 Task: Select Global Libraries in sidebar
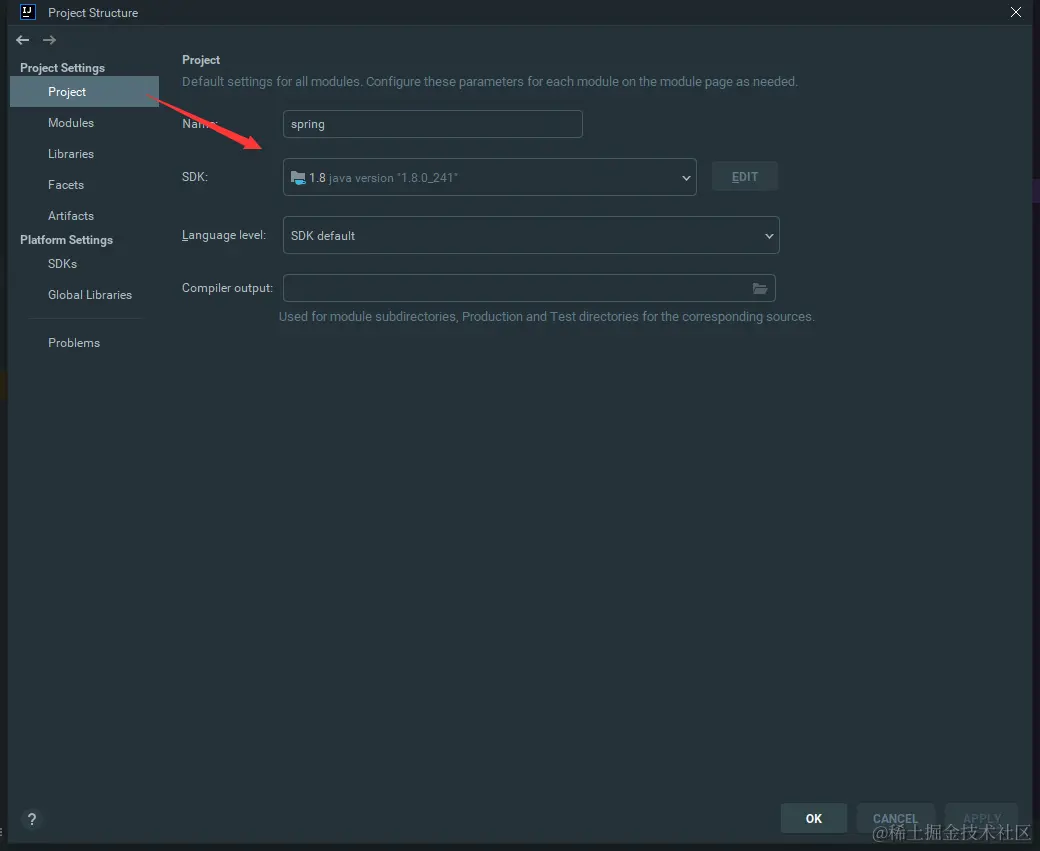90,295
